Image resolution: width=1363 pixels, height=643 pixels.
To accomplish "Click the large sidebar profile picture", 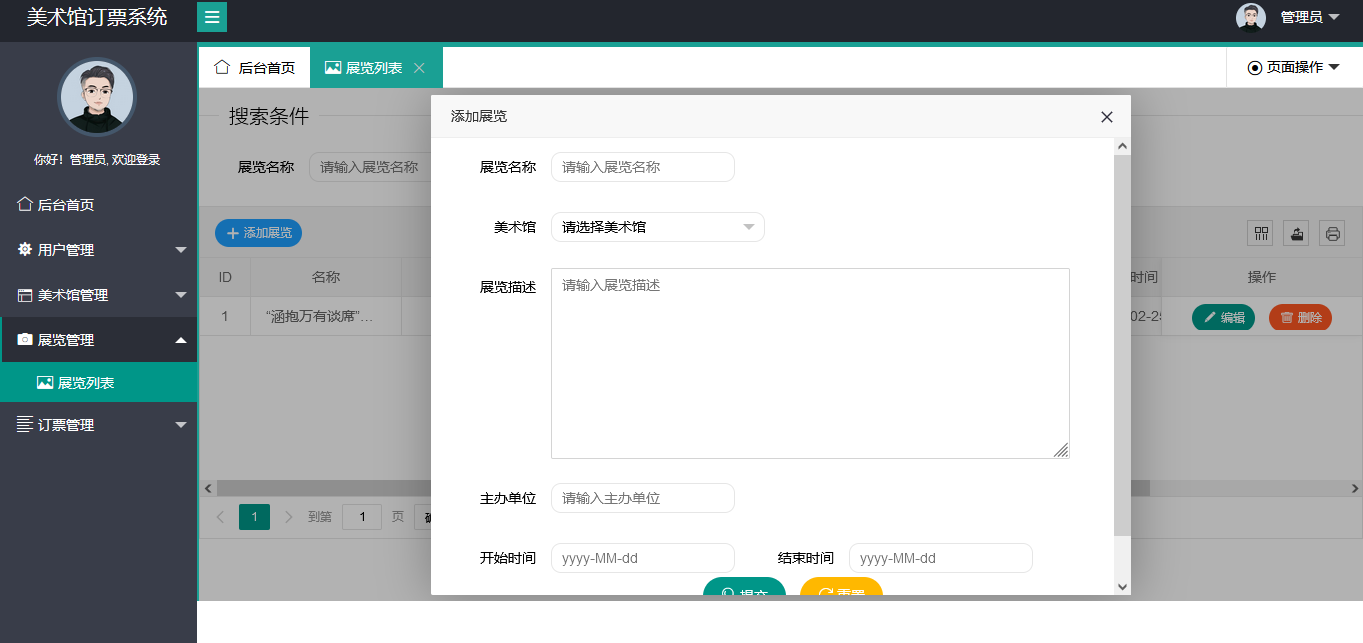I will 97,97.
